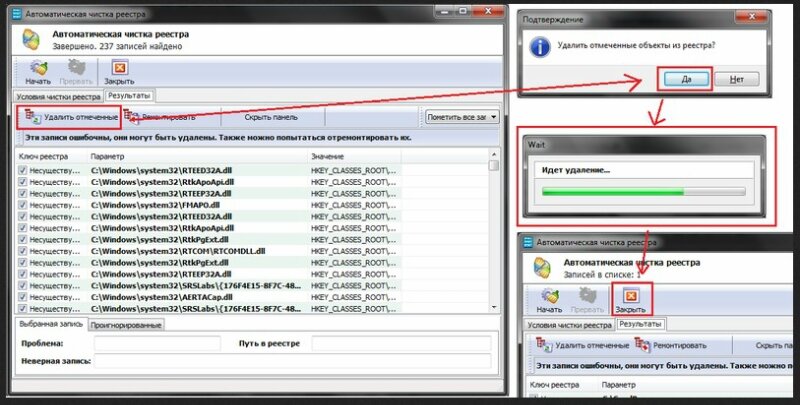Maximize the 237 записей window
The image size is (800, 405).
tap(463, 11)
